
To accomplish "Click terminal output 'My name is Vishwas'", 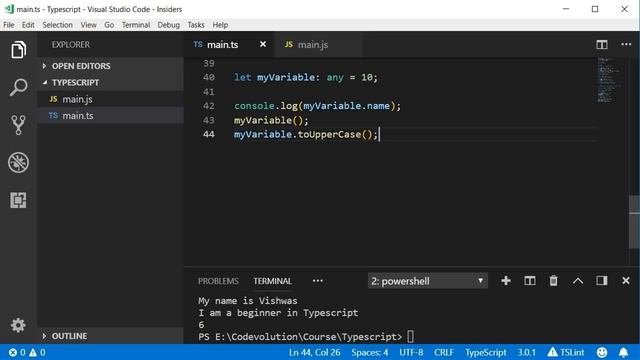I will [x=248, y=301].
